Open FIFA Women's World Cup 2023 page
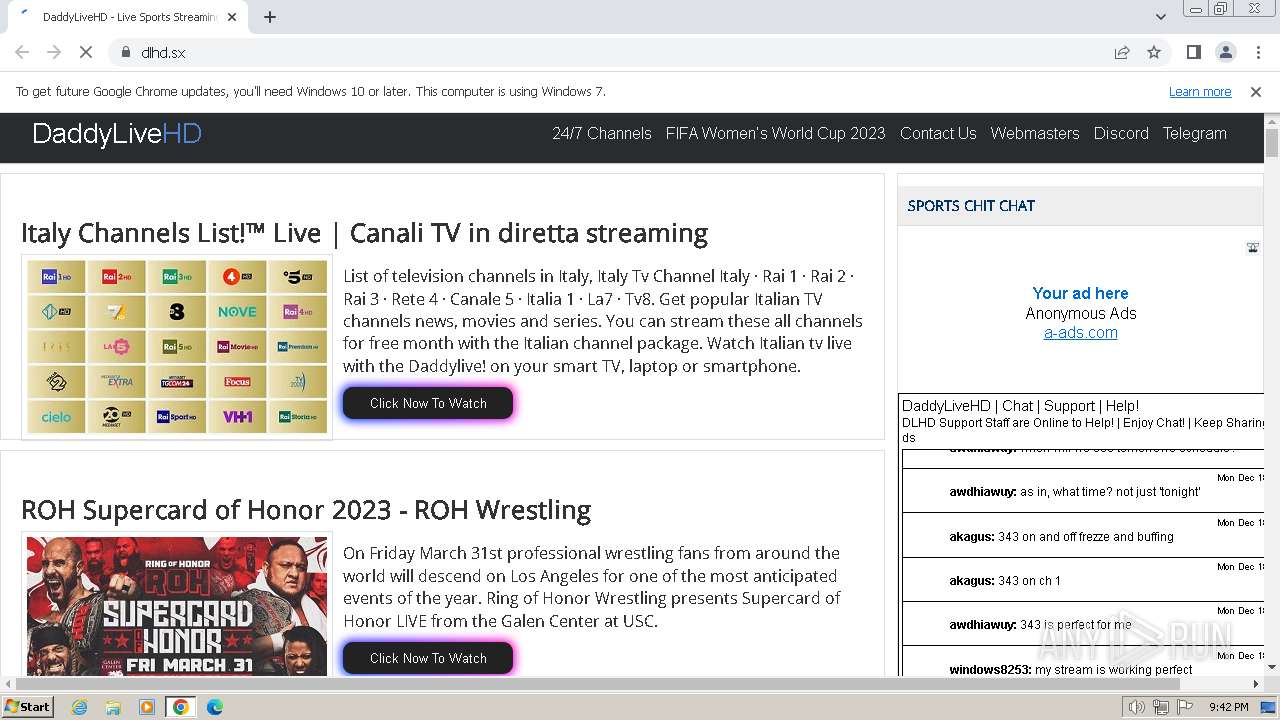The width and height of the screenshot is (1280, 720). point(775,133)
